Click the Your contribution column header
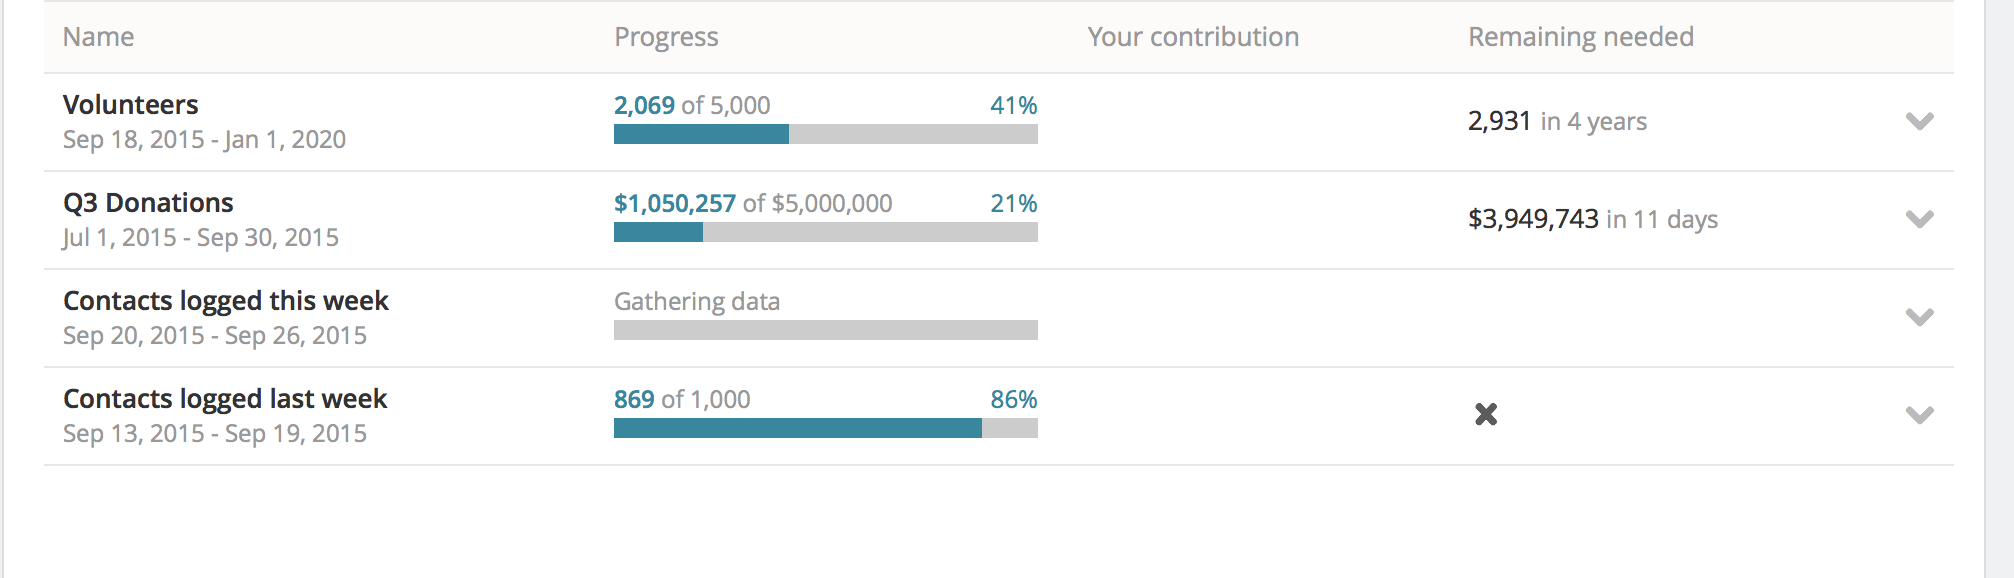2014x578 pixels. [x=1193, y=37]
